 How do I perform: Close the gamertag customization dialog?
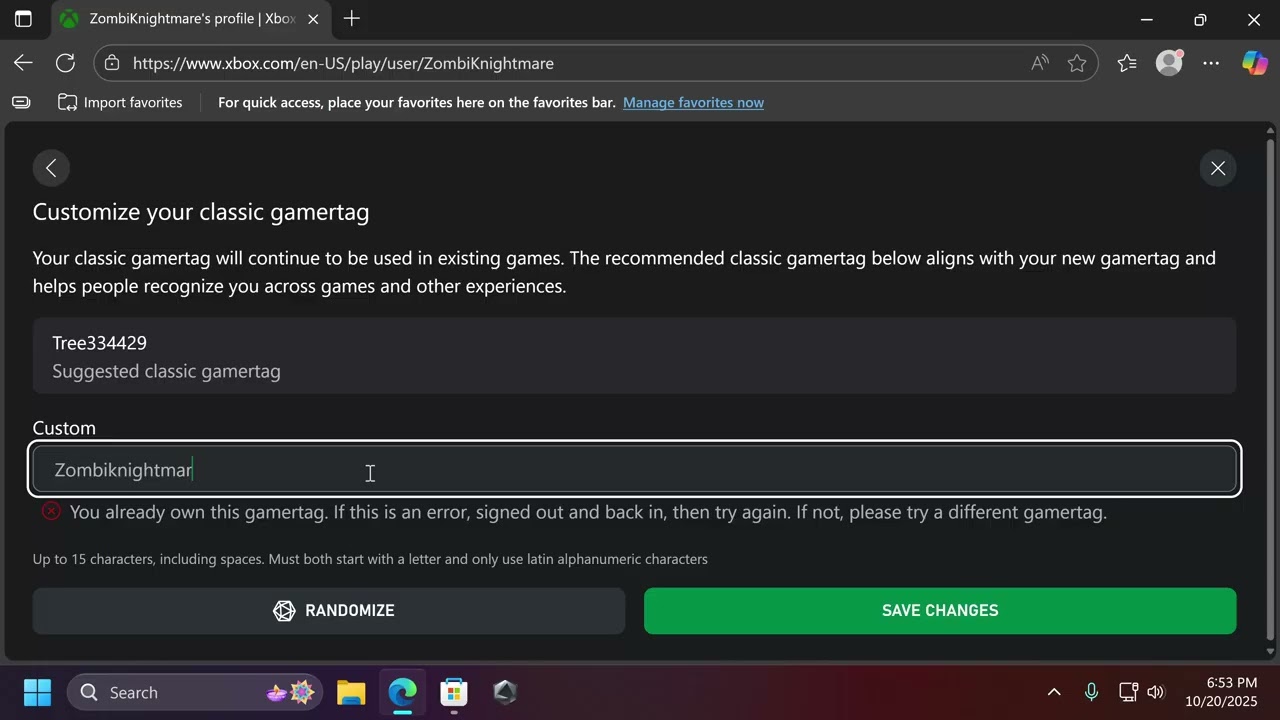(1218, 168)
